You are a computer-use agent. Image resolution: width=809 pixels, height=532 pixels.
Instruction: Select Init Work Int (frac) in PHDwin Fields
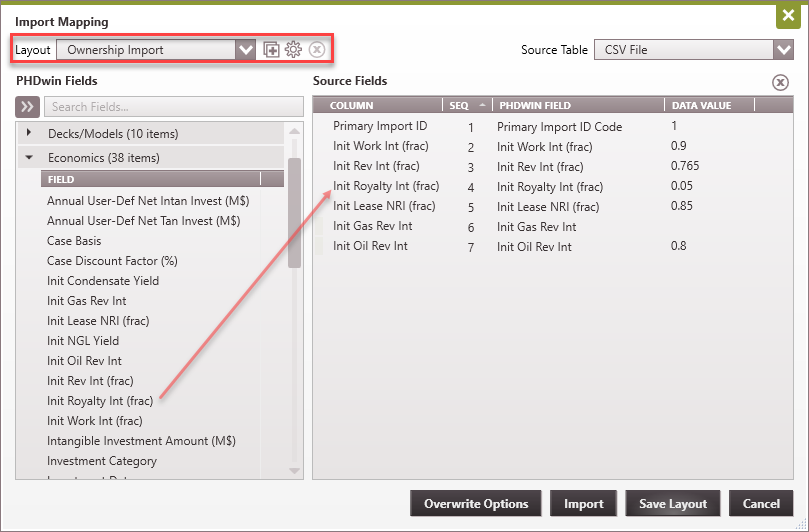[x=94, y=421]
